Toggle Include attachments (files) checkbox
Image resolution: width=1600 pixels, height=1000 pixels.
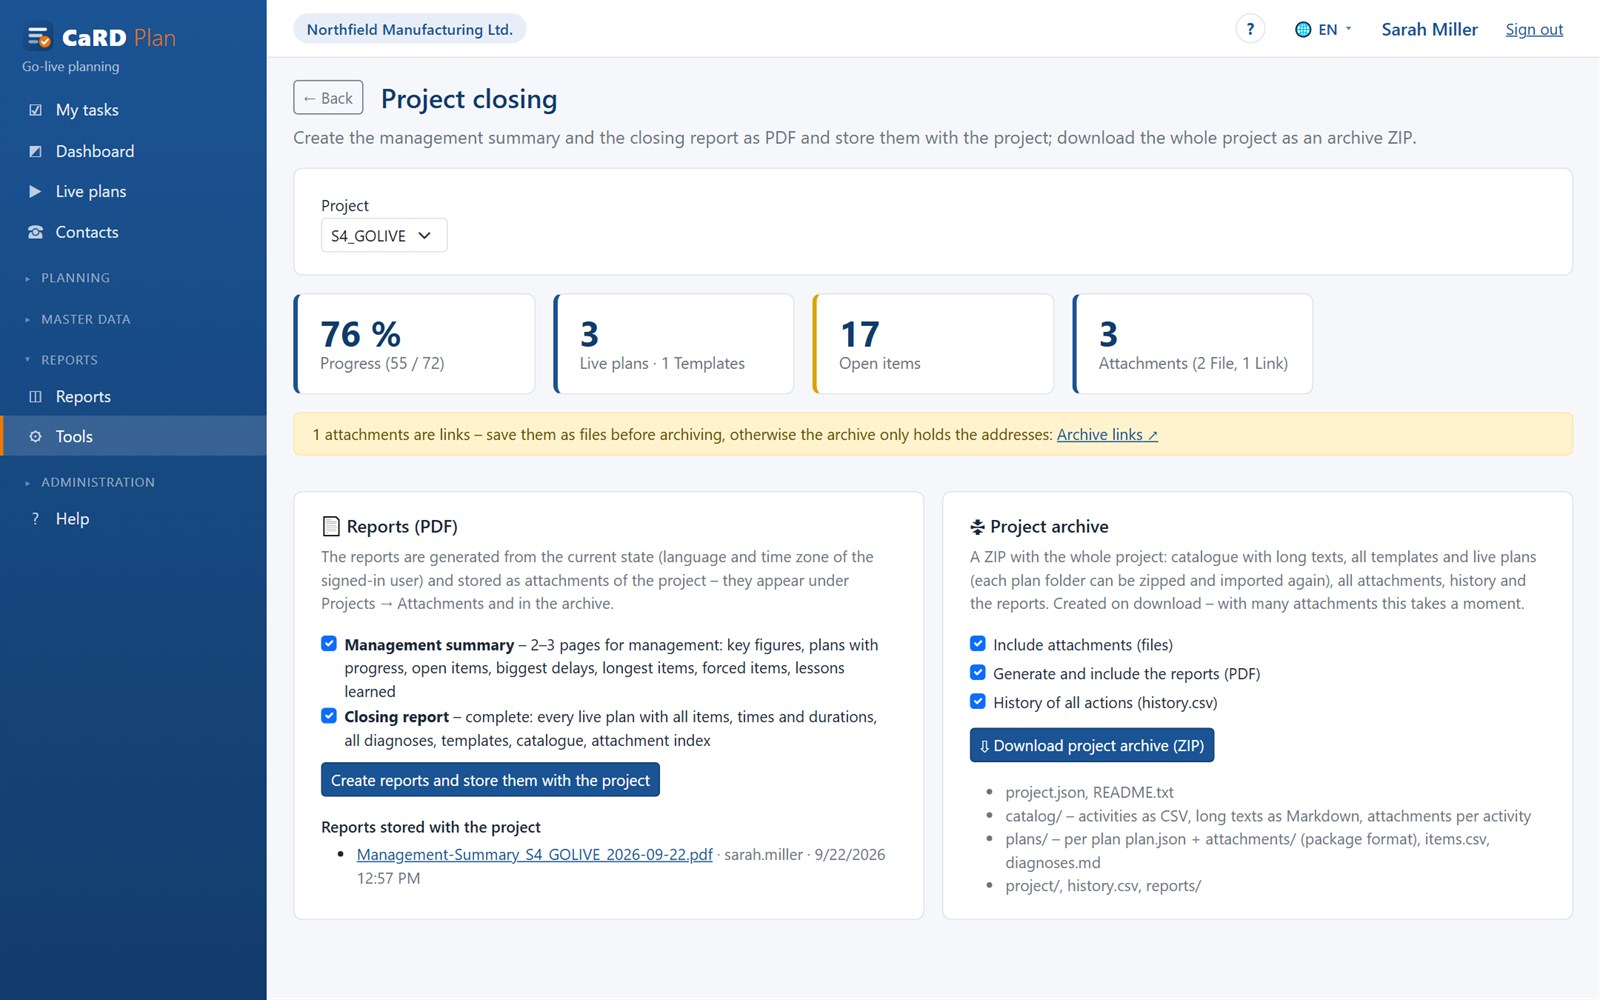point(978,644)
